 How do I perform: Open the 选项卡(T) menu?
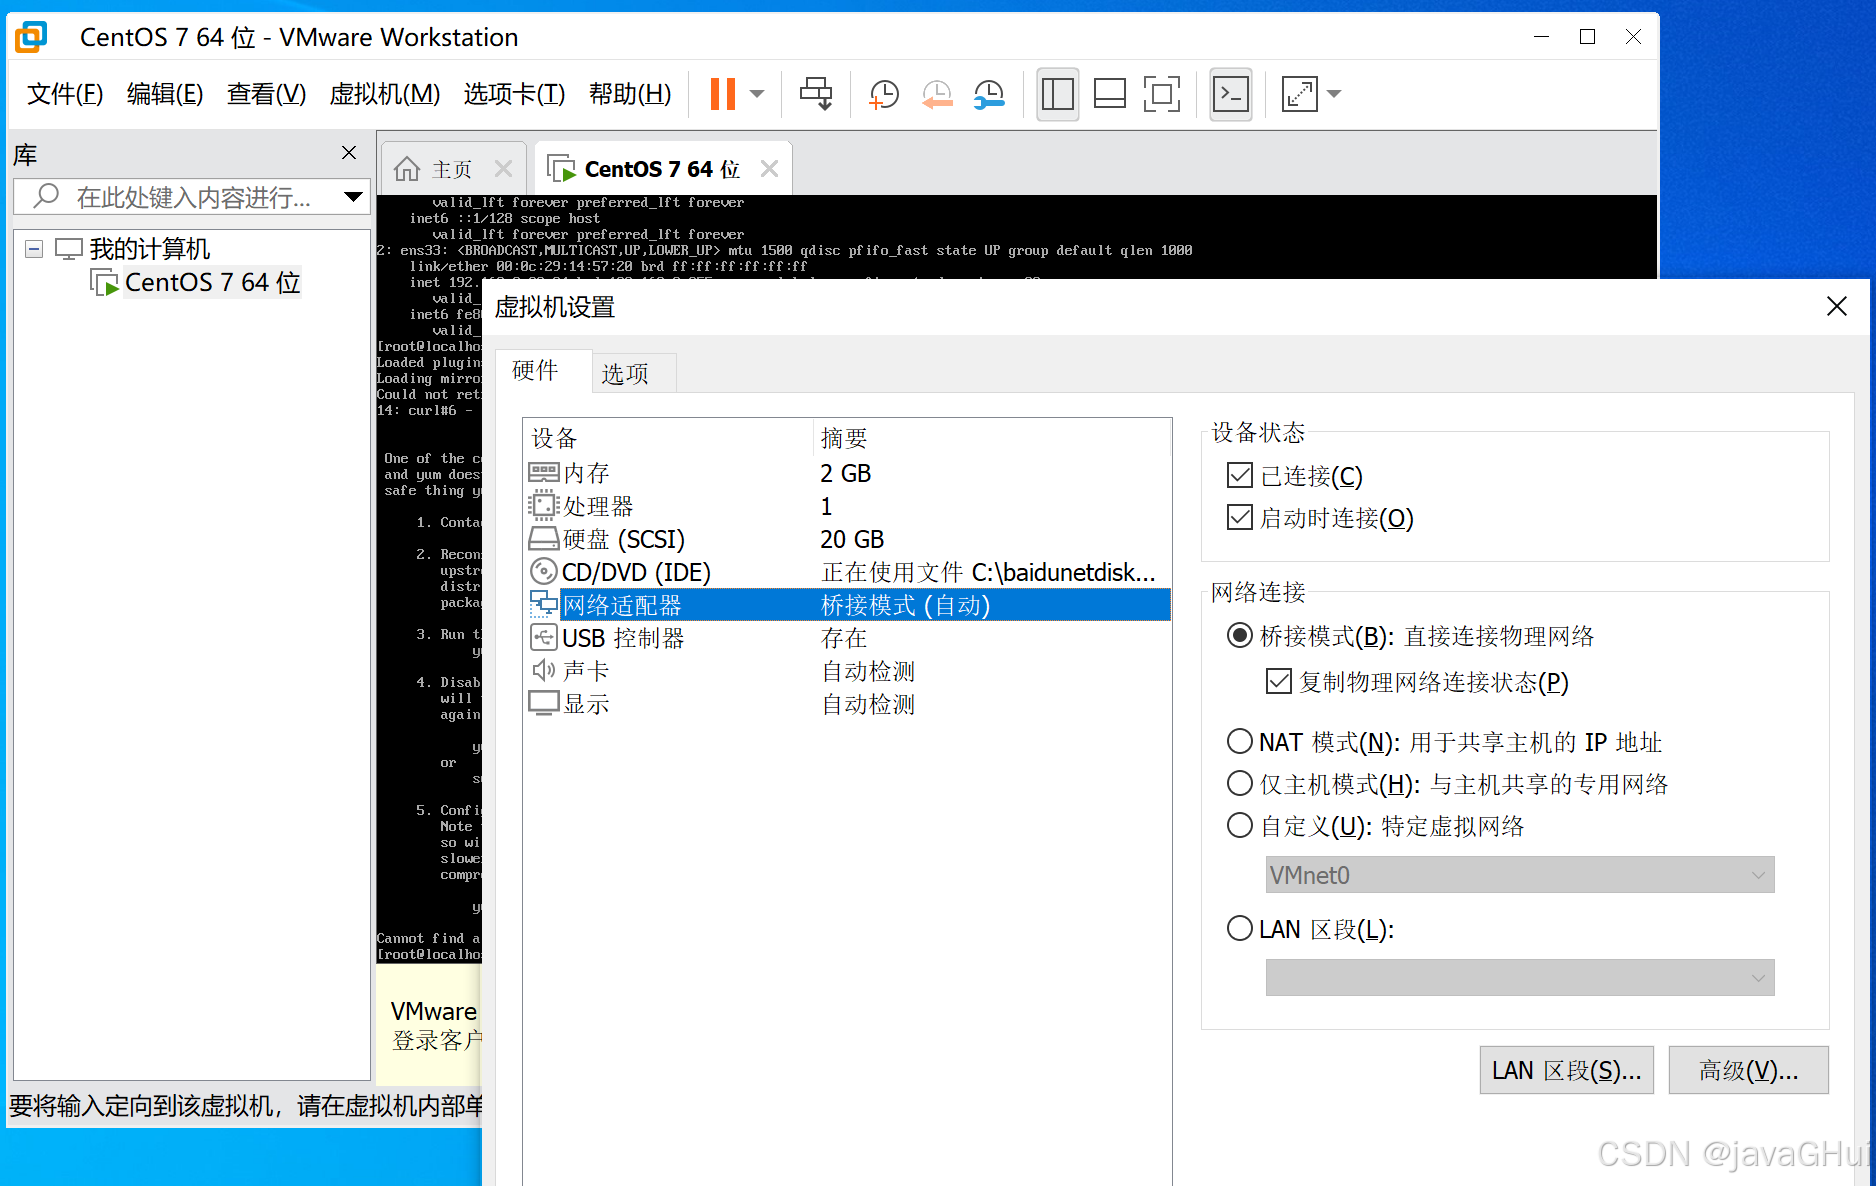pos(514,94)
